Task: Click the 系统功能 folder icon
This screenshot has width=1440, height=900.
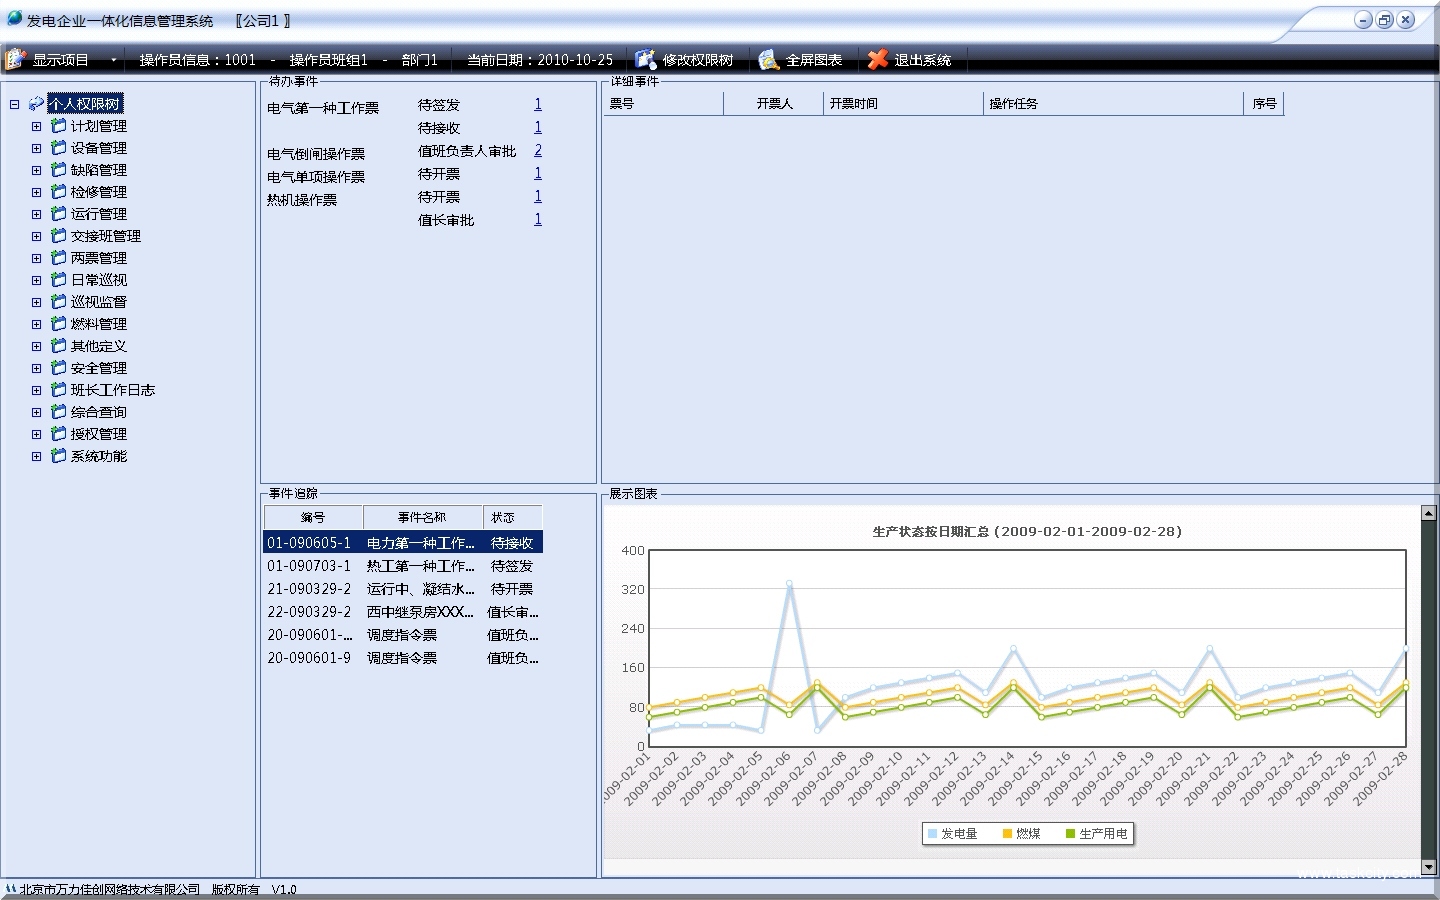Action: pos(58,455)
